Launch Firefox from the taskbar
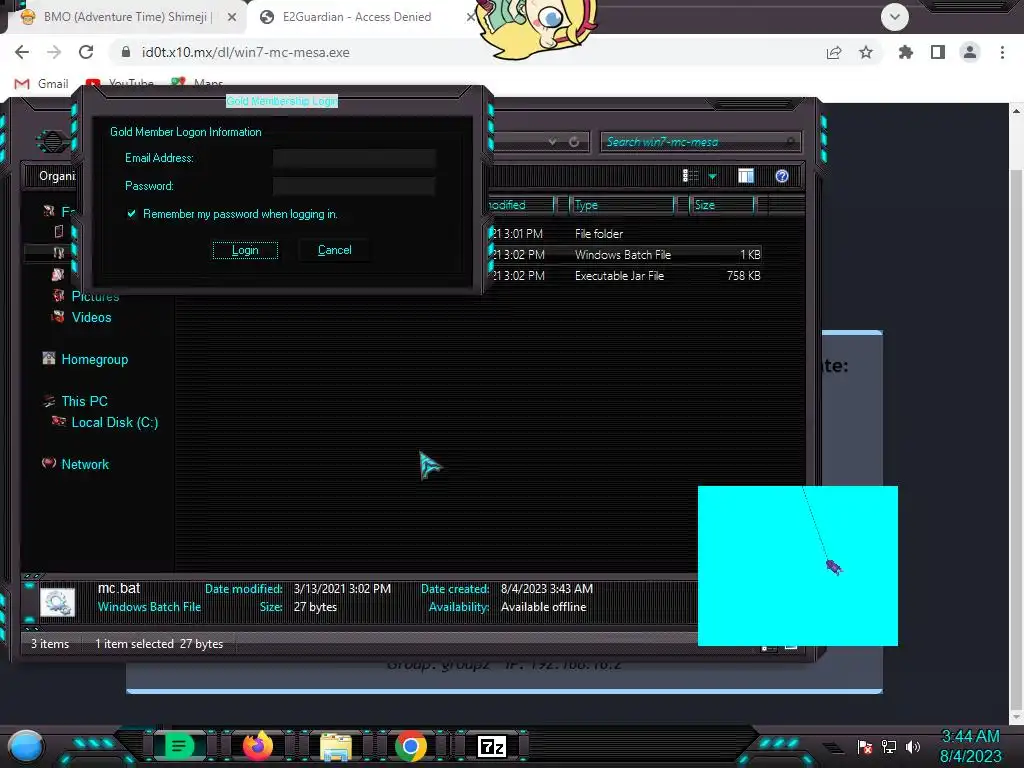1024x768 pixels. pyautogui.click(x=258, y=746)
